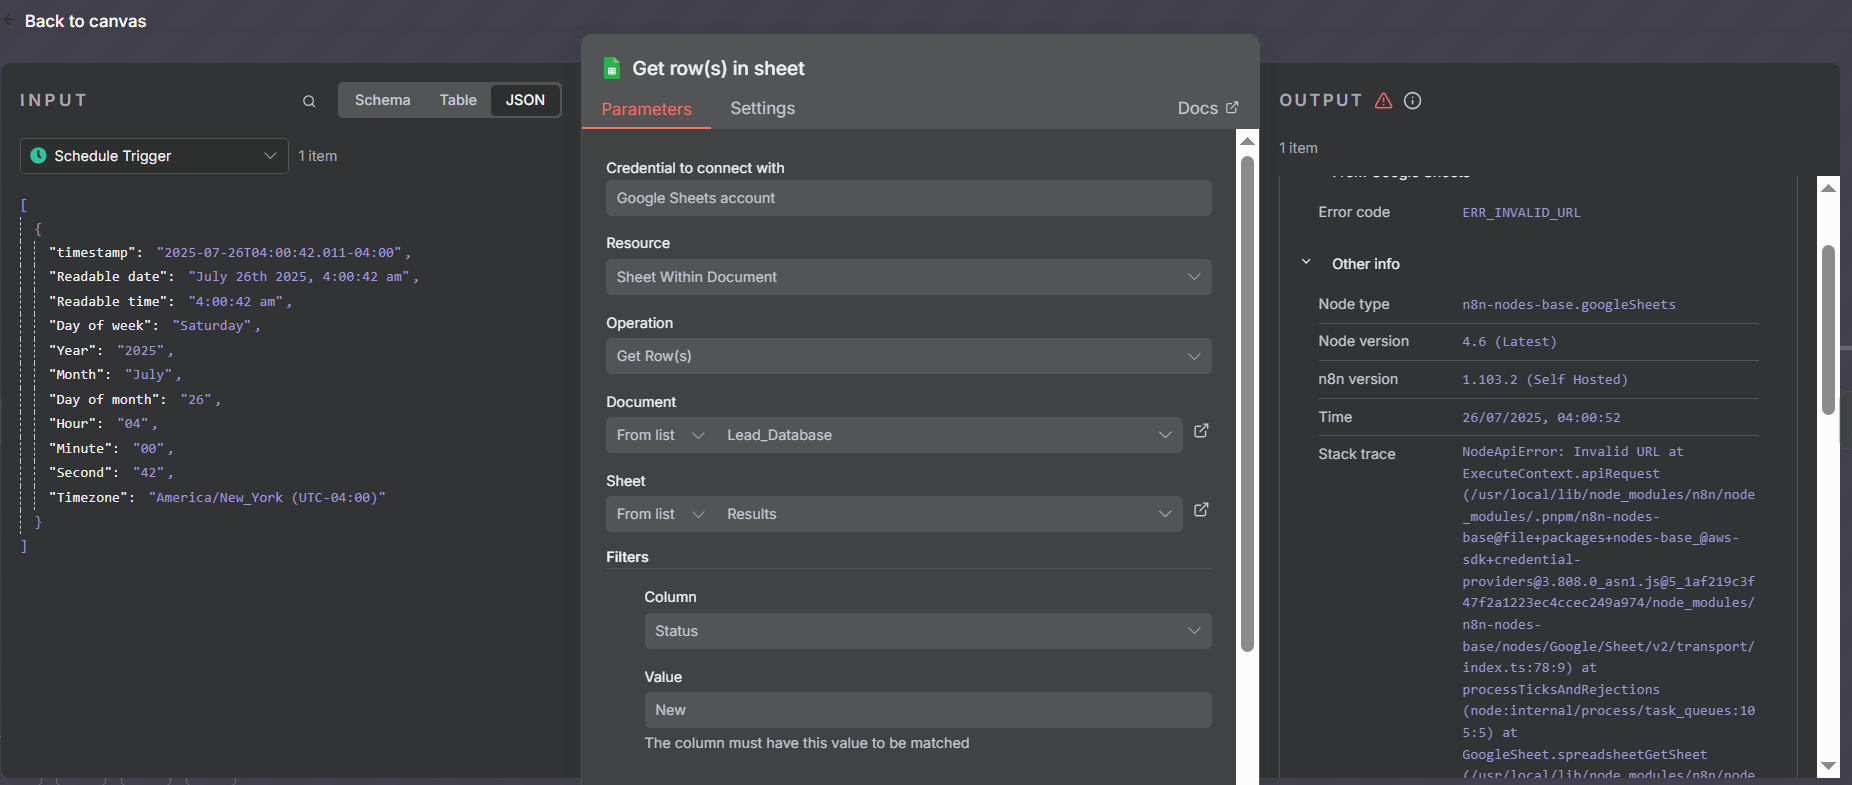Click the filter Value field containing New

(x=928, y=710)
